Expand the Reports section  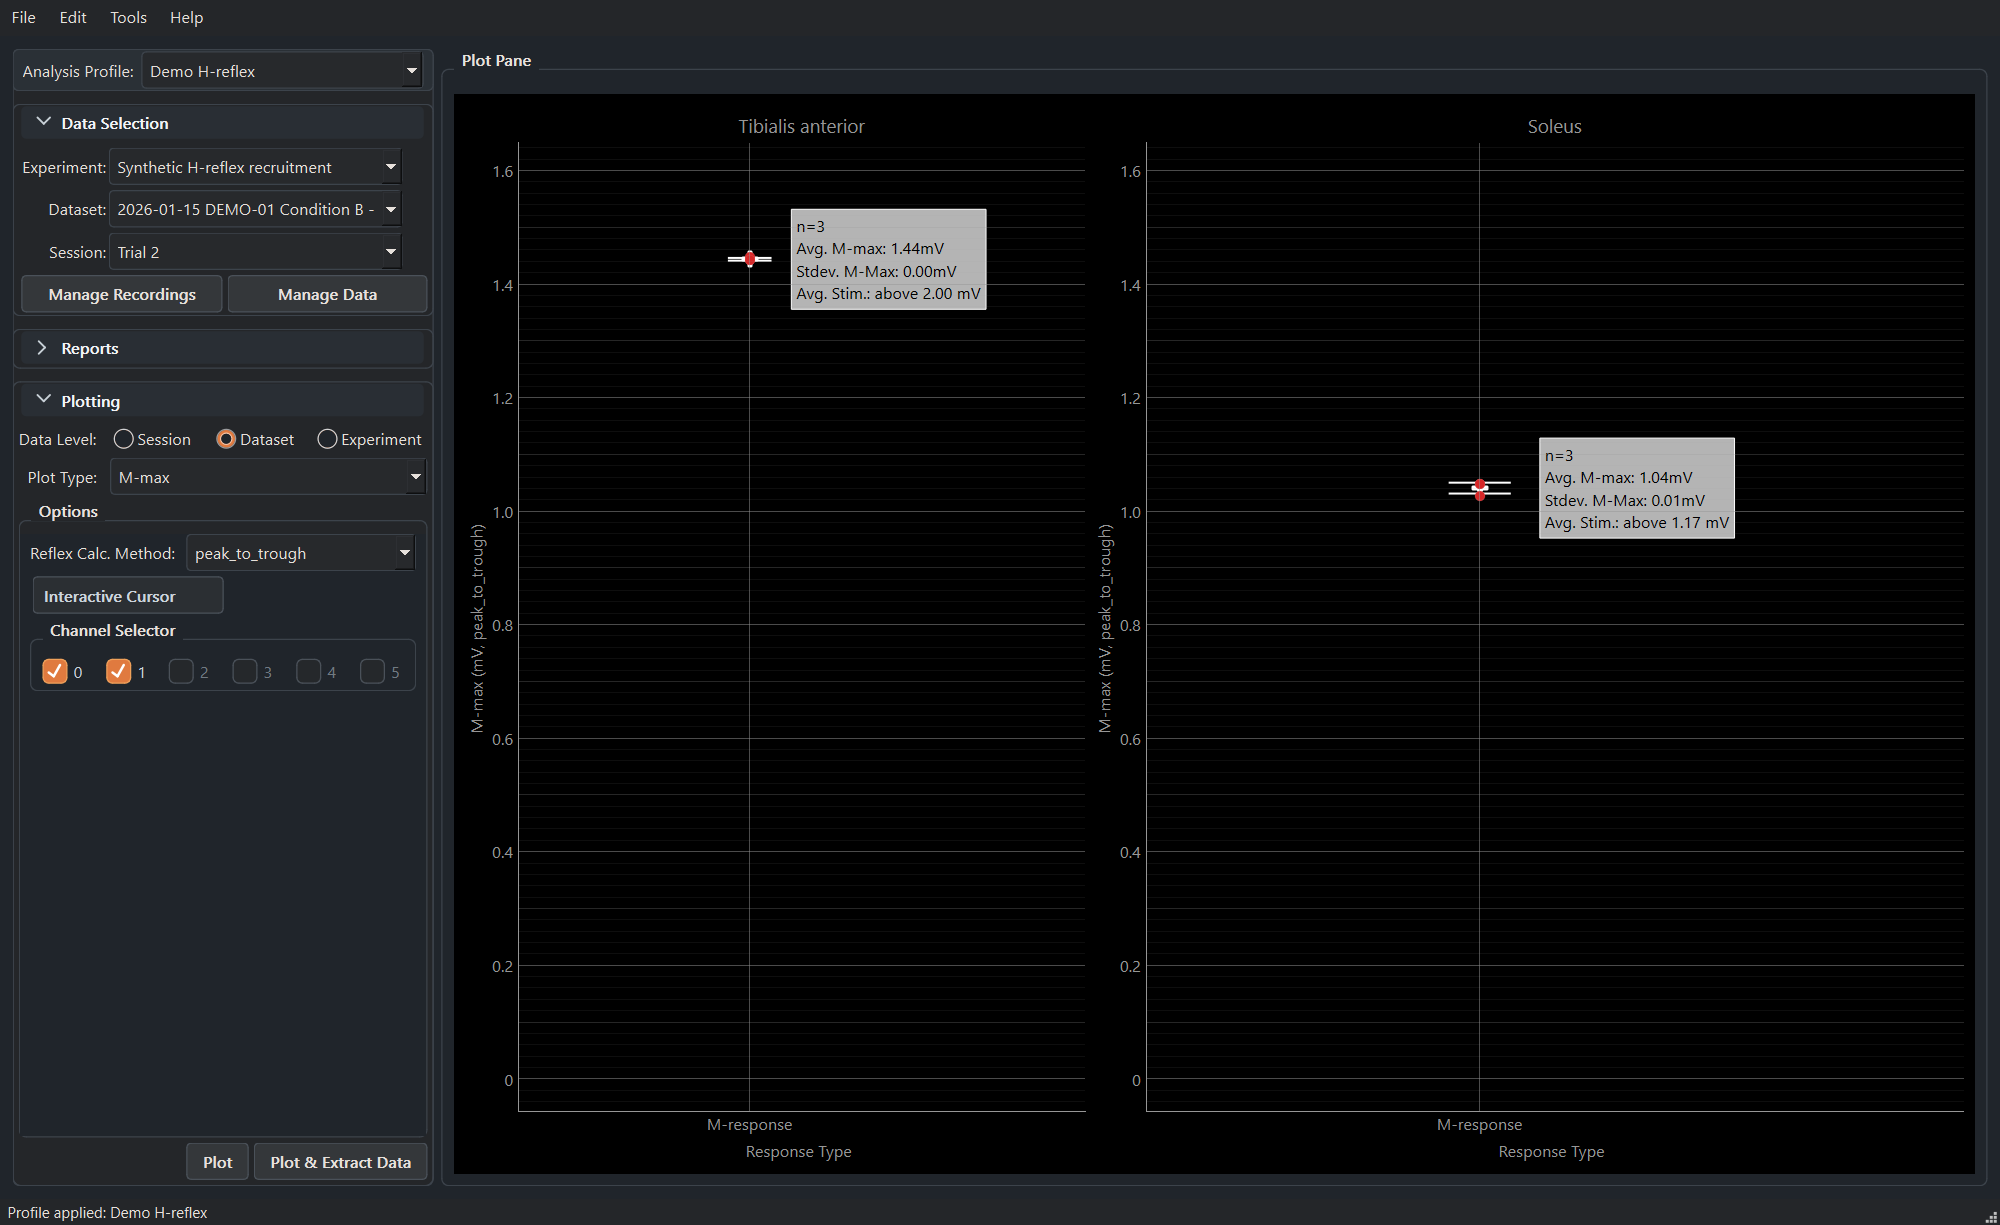click(x=222, y=348)
